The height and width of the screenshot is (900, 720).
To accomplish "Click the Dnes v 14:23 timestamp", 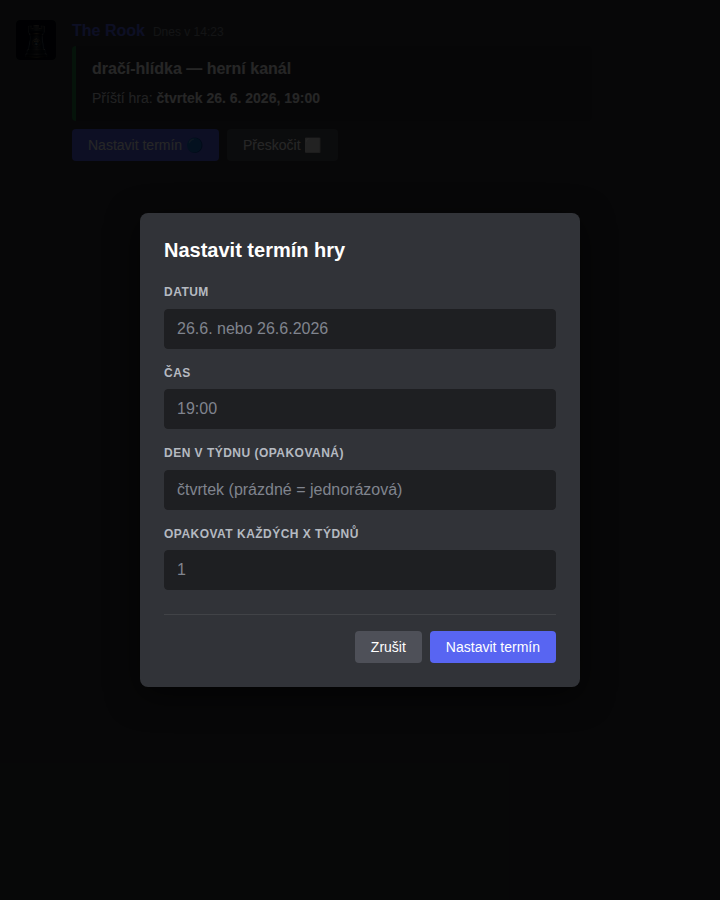I will (188, 32).
